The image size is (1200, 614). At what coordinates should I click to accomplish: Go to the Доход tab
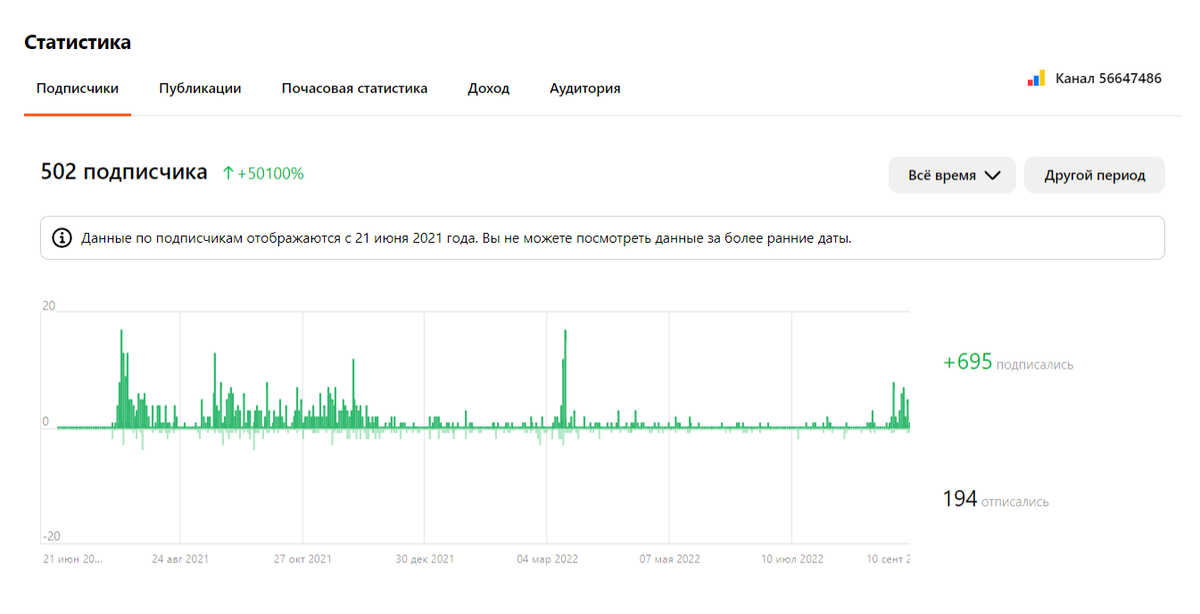pyautogui.click(x=489, y=88)
